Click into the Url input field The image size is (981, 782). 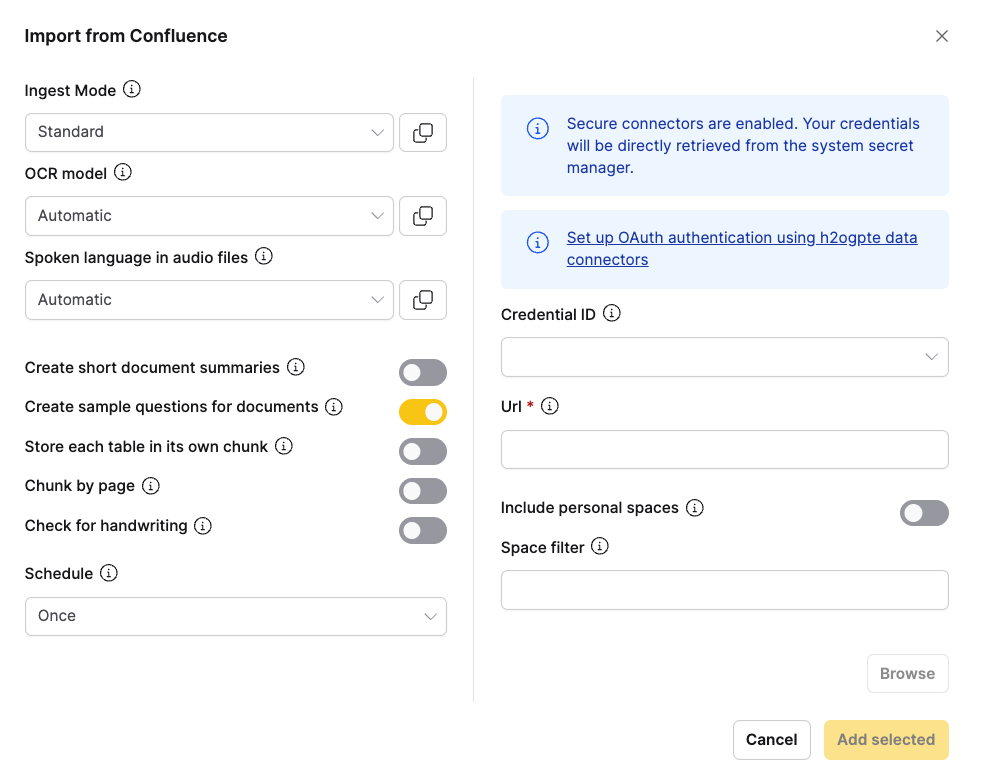click(x=724, y=450)
